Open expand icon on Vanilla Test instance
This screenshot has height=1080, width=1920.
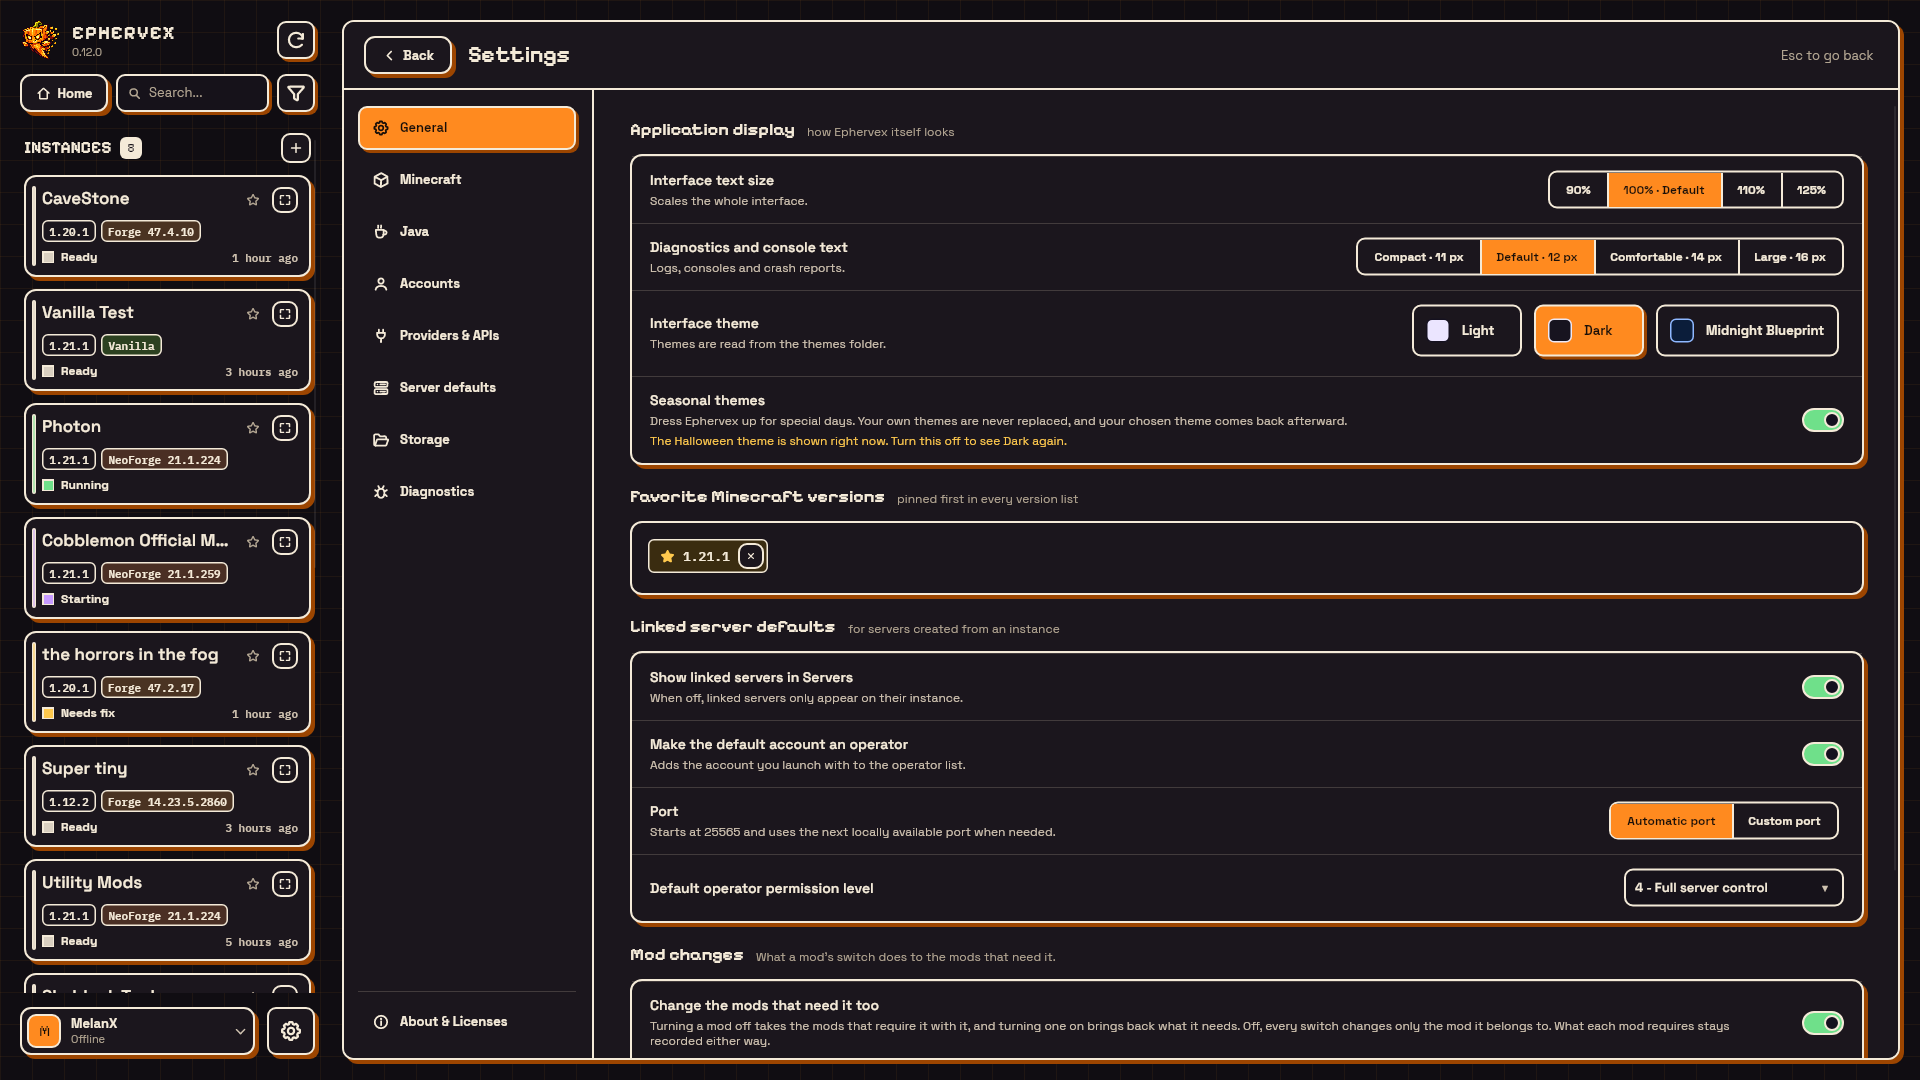(x=285, y=314)
